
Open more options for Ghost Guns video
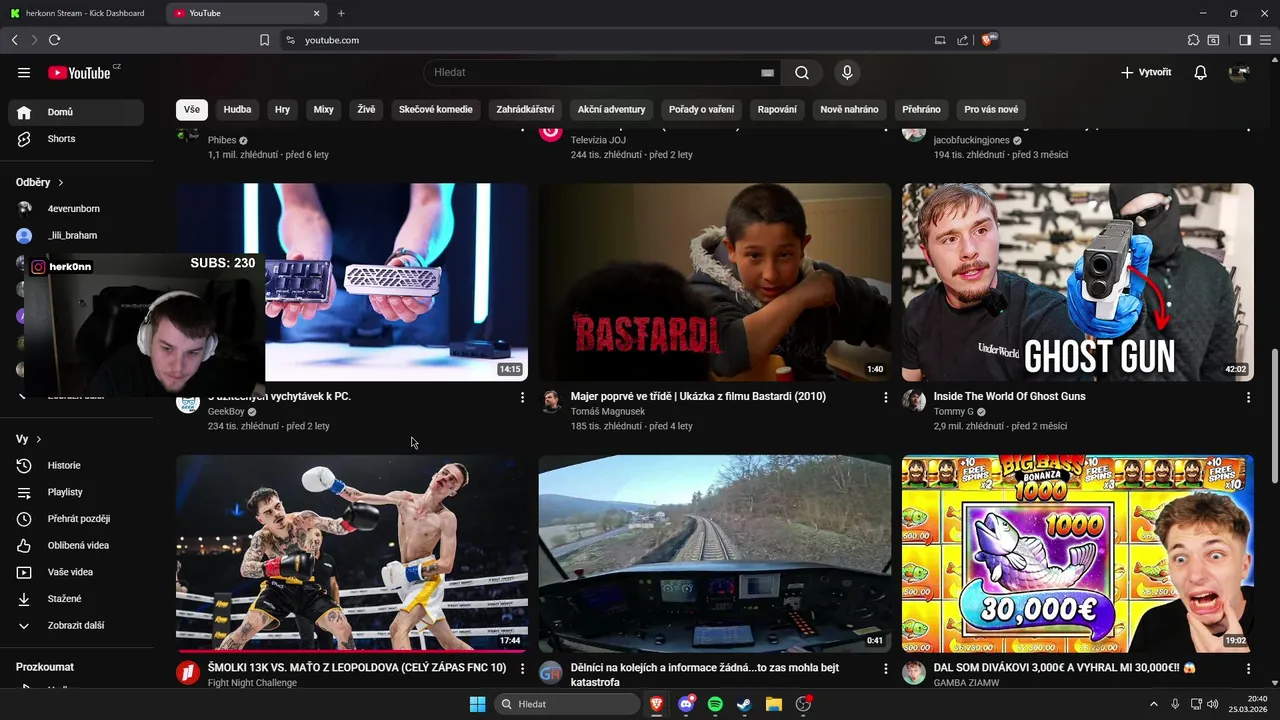tap(1247, 397)
